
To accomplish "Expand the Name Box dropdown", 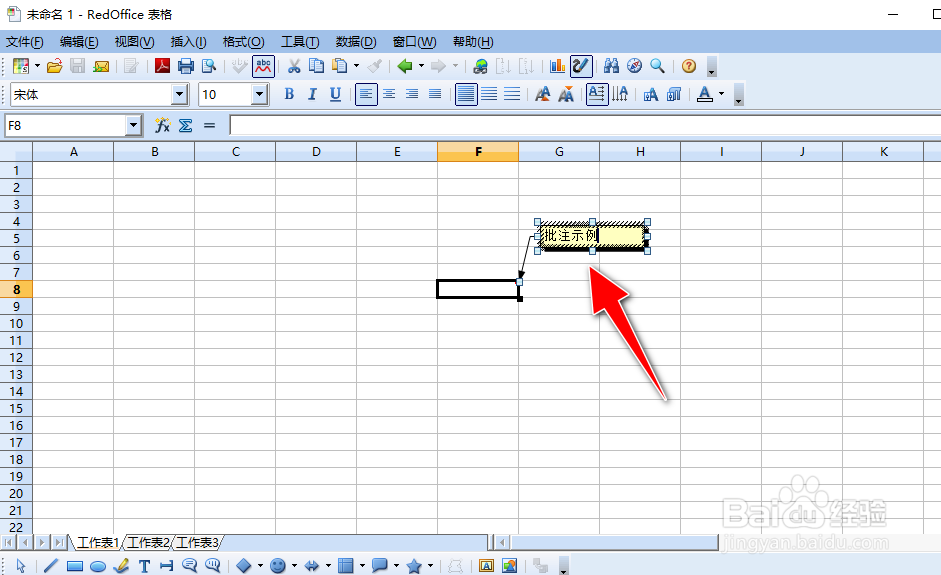I will 133,125.
